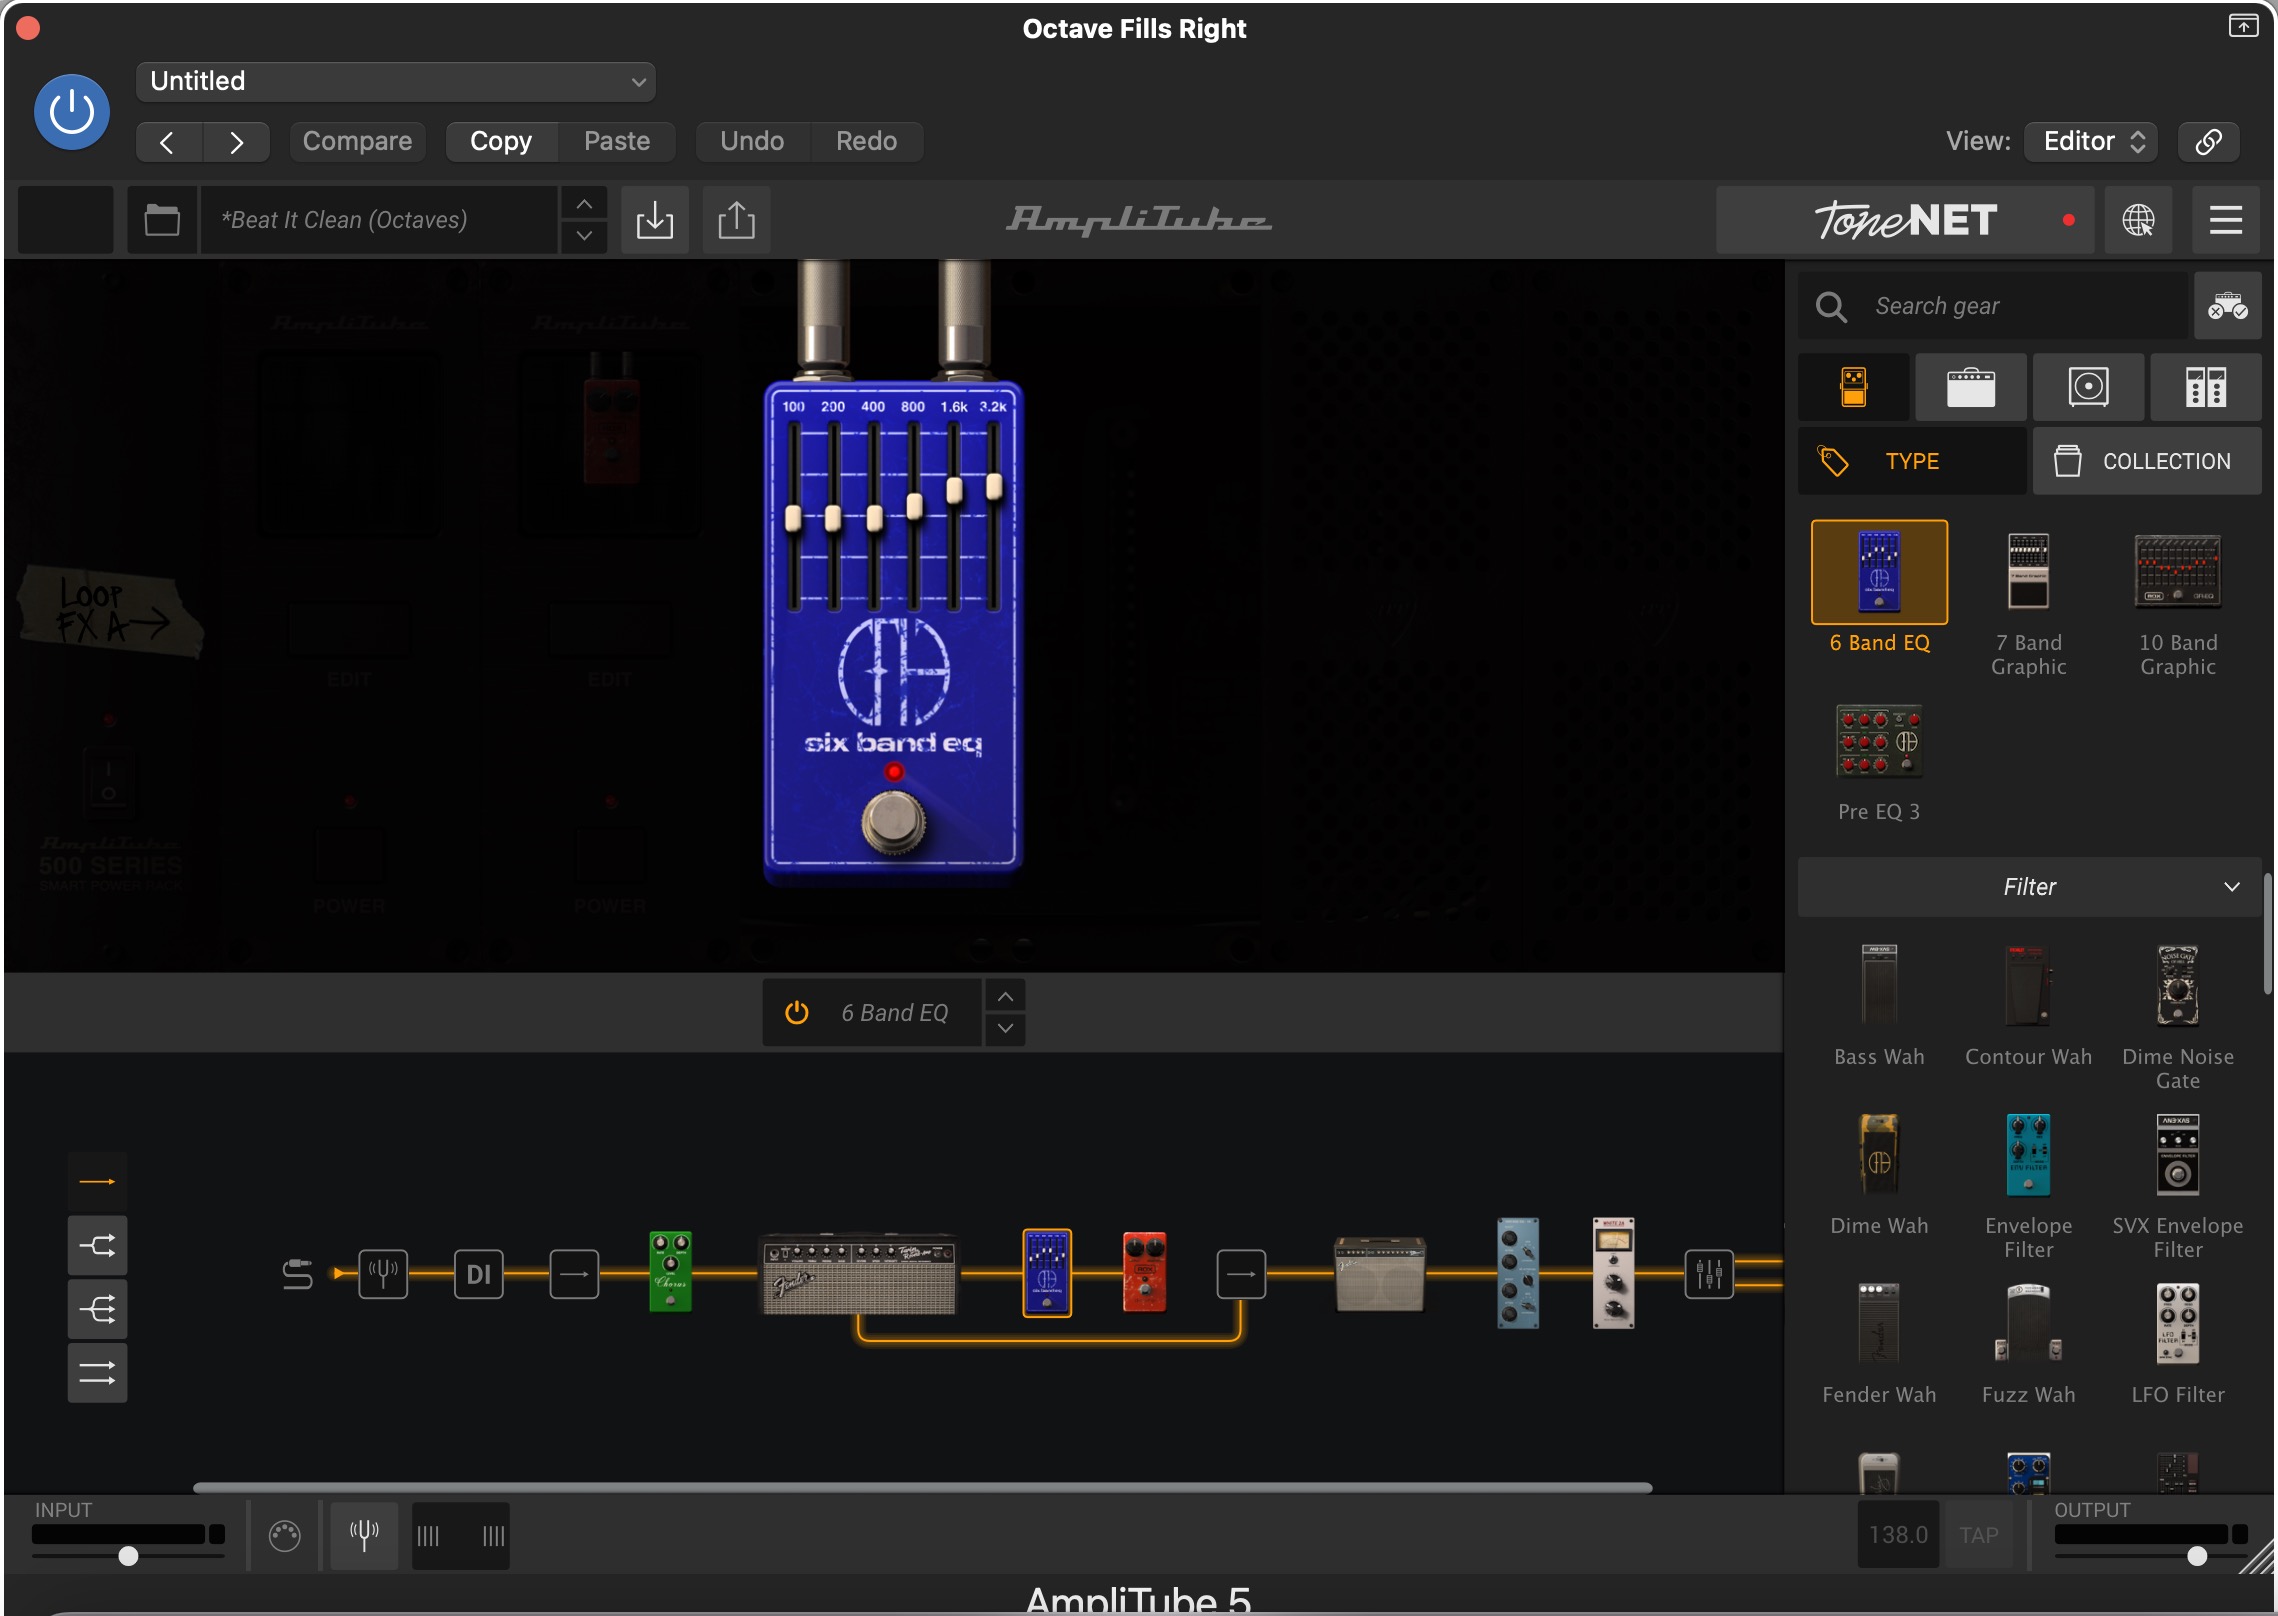Screen dimensions: 2278x1616
Task: Select the cabinet speaker gear category
Action: tap(2088, 387)
